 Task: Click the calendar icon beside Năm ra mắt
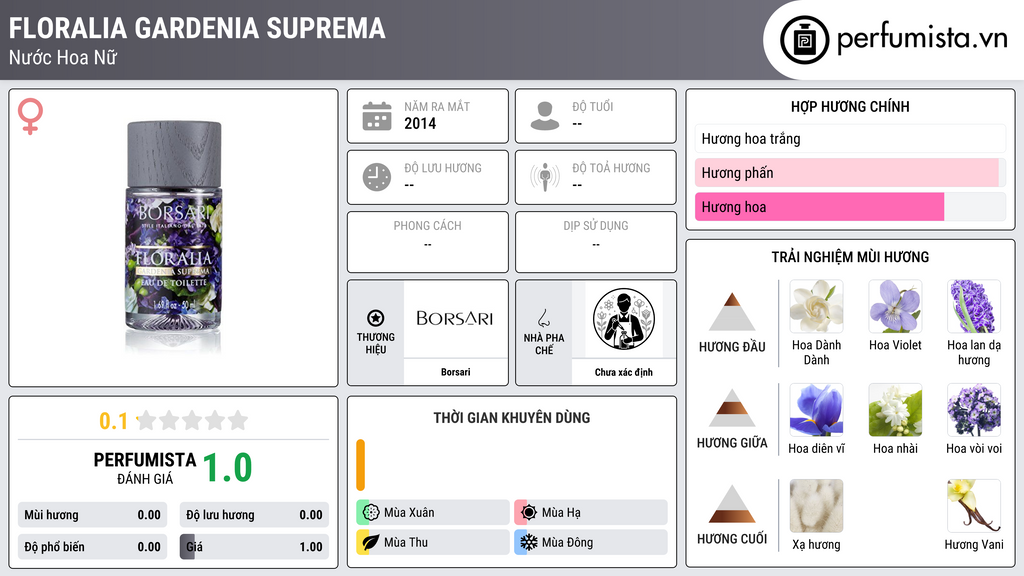click(x=377, y=116)
